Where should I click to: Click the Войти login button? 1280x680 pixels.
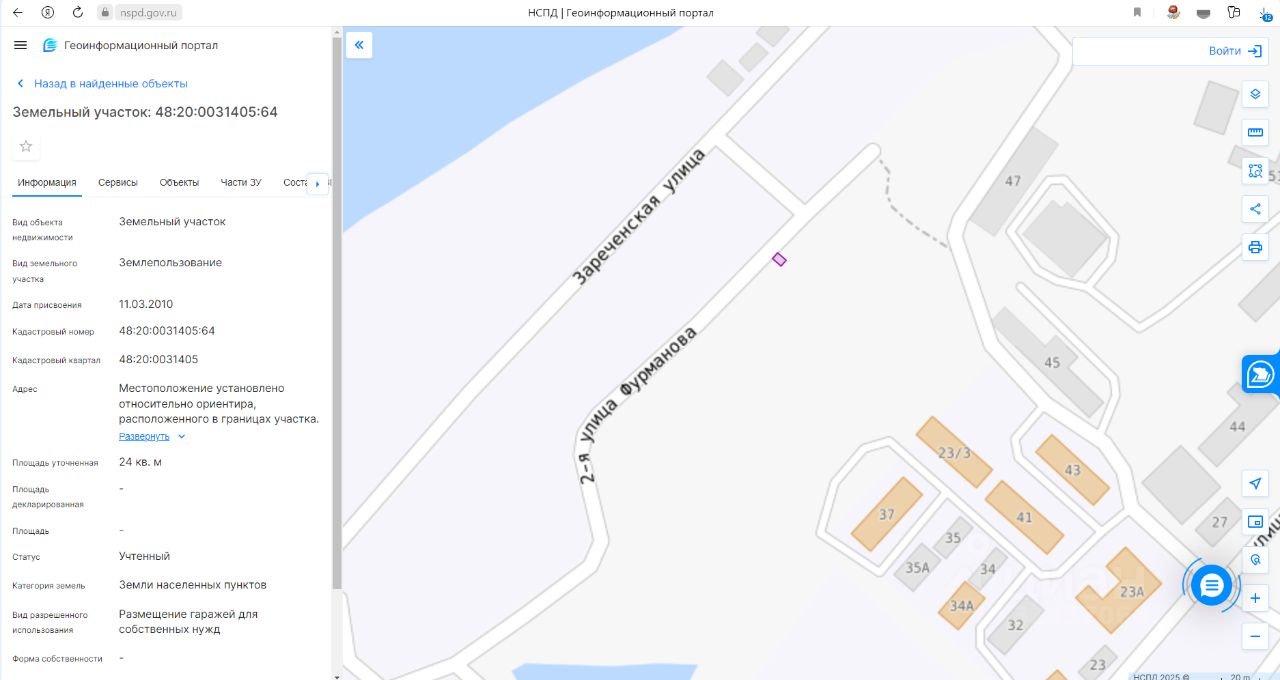coord(1235,51)
